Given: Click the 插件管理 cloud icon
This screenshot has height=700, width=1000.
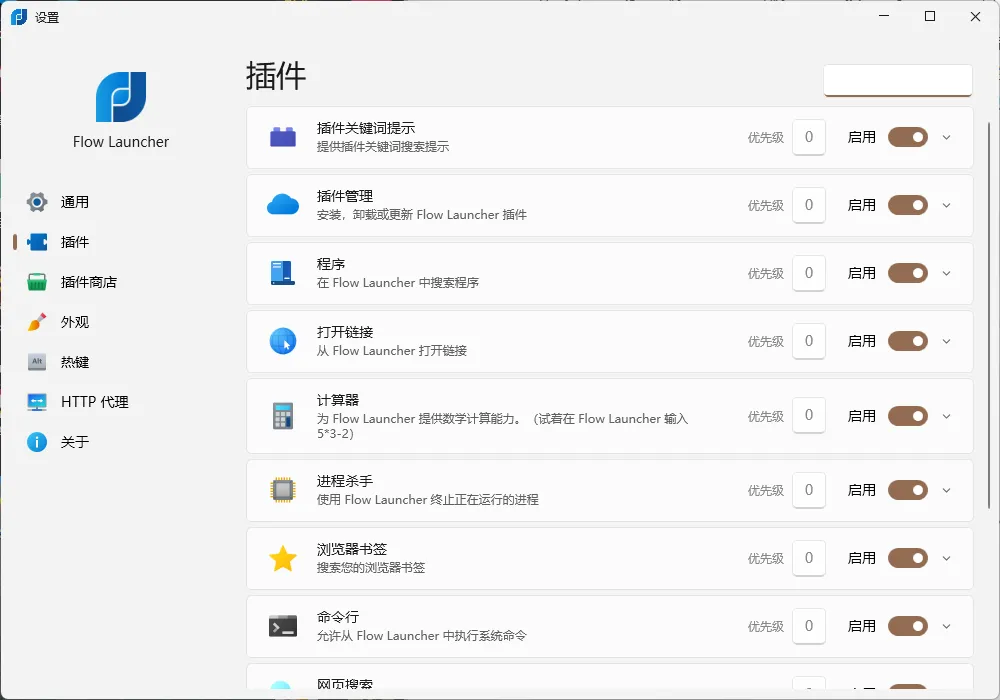Looking at the screenshot, I should click(x=283, y=205).
